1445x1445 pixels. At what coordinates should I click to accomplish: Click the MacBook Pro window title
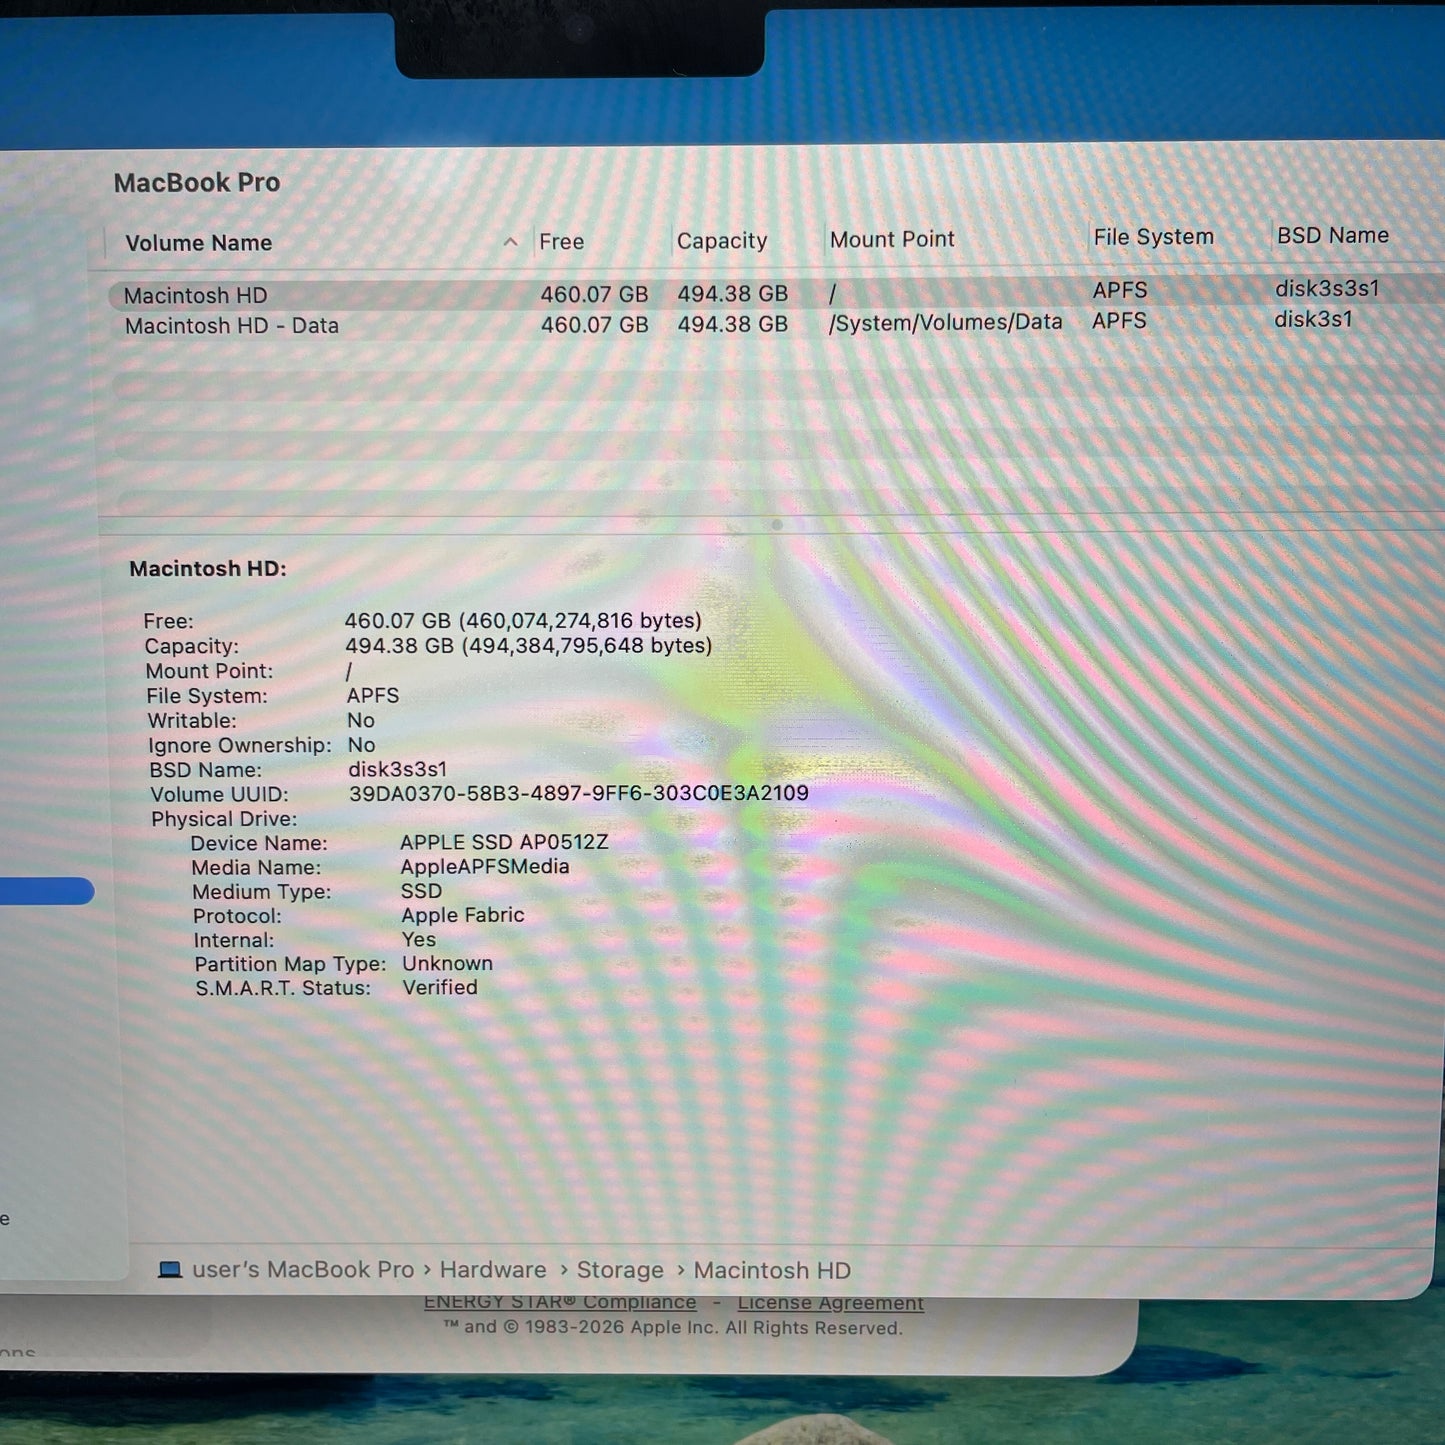point(197,183)
